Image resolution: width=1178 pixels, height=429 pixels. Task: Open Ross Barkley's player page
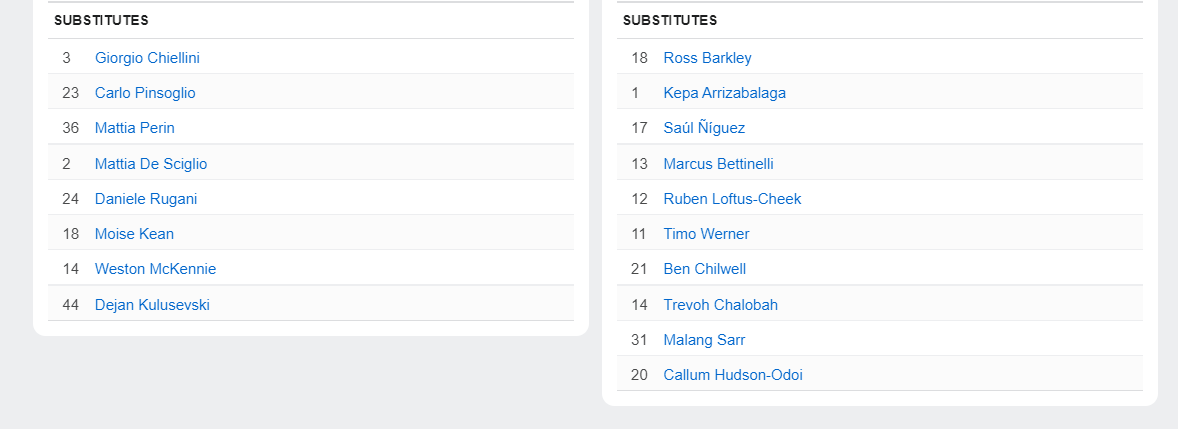[x=707, y=58]
